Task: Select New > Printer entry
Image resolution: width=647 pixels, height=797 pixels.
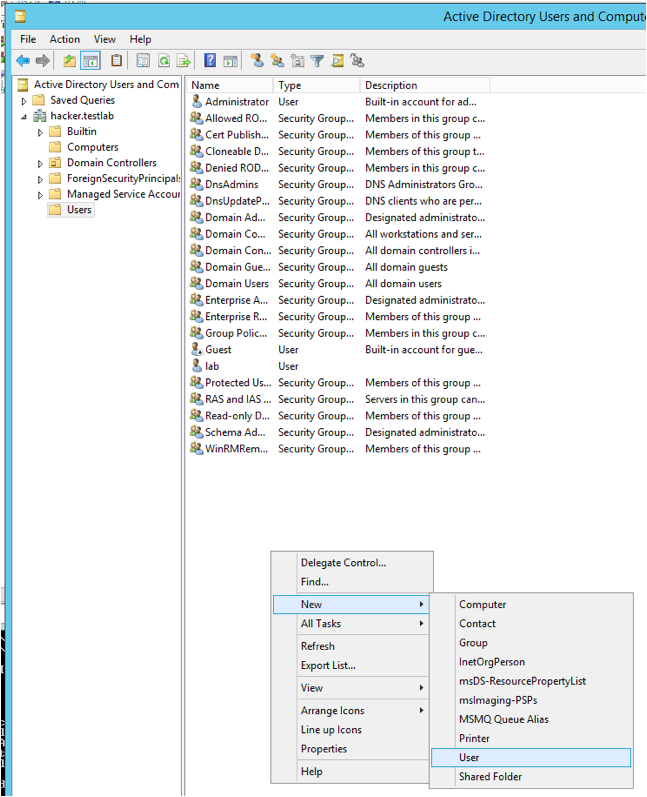Action: pos(531,738)
